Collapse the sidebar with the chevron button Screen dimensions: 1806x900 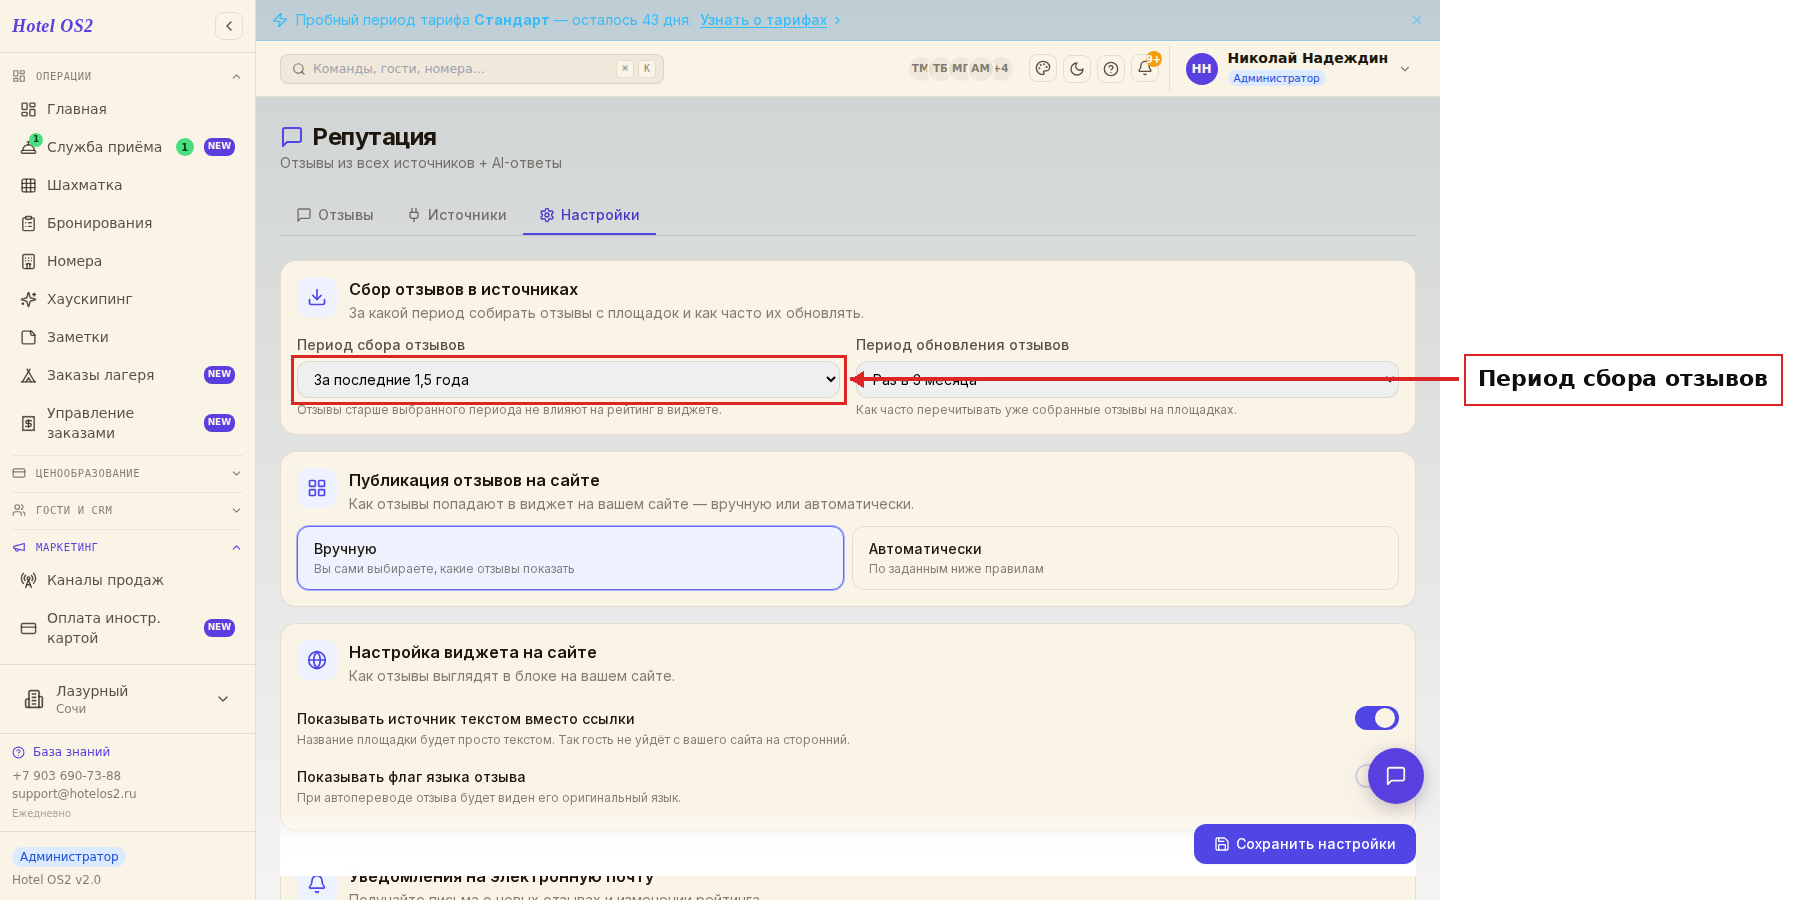coord(229,26)
